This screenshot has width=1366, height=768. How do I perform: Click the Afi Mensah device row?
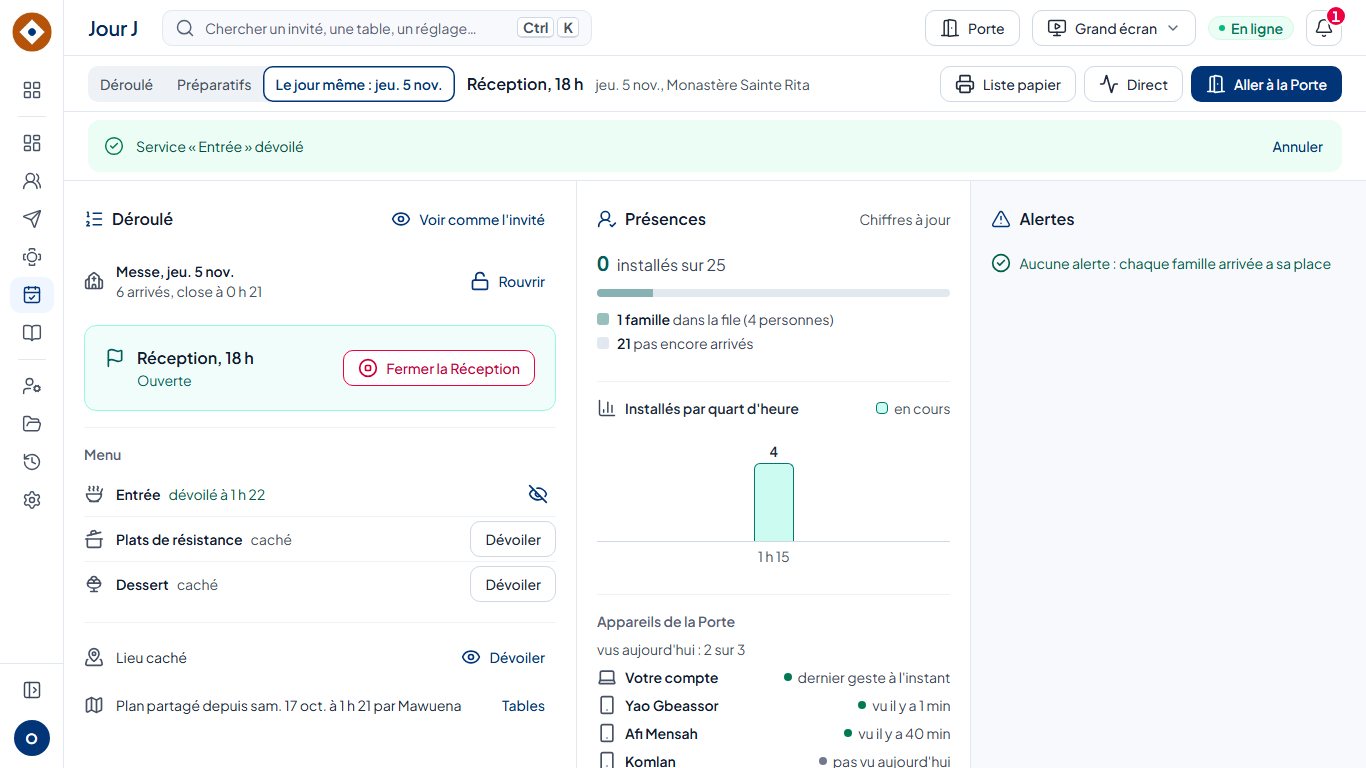(774, 734)
